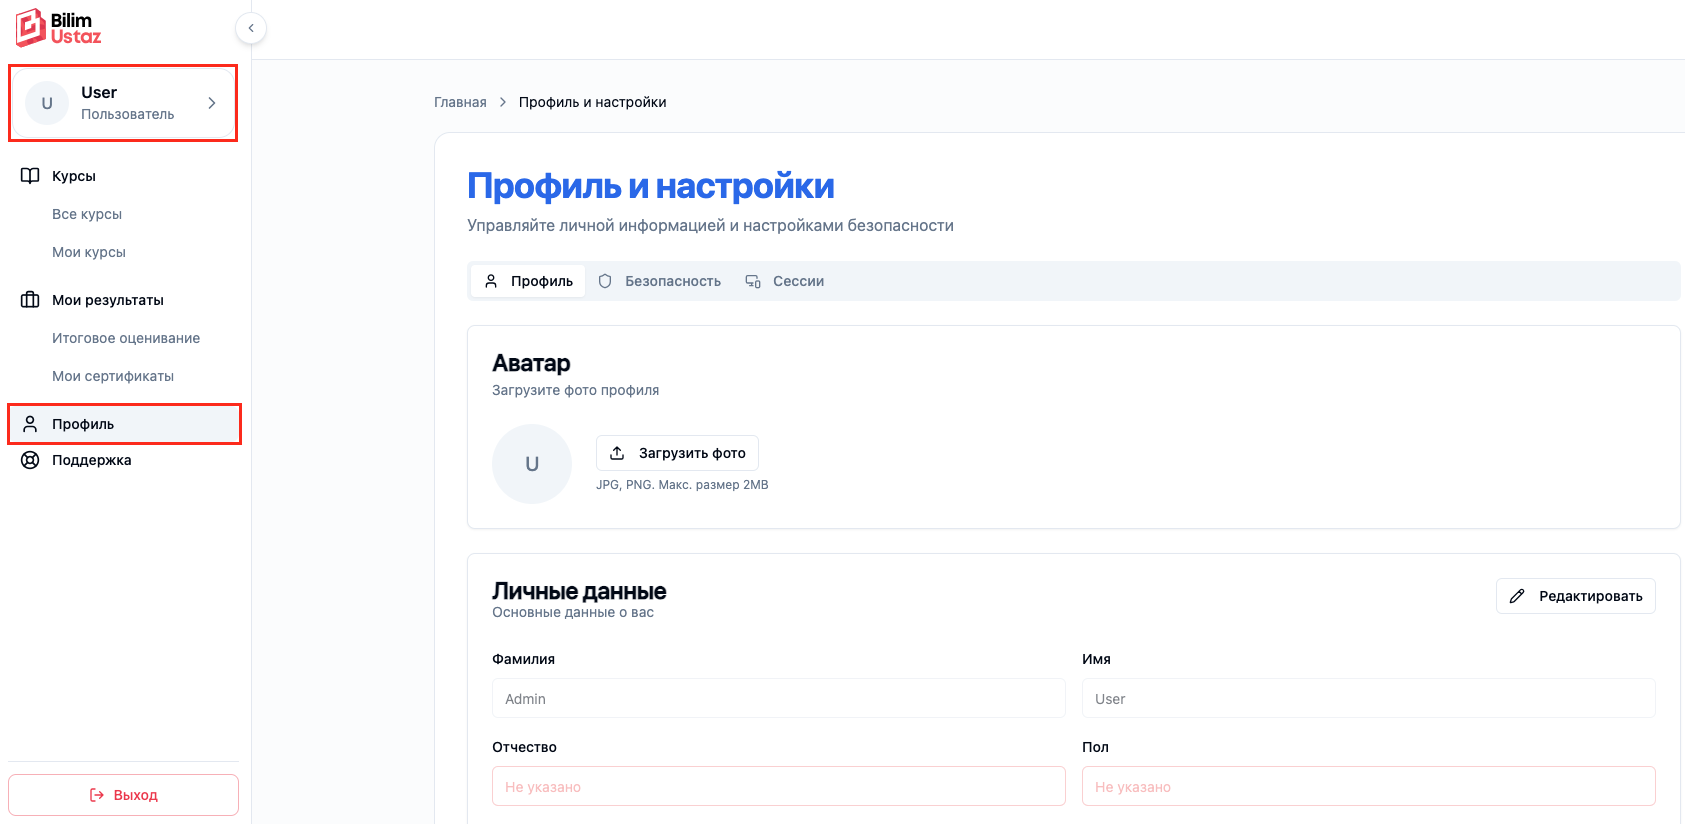This screenshot has height=824, width=1685.
Task: Expand the User card chevron arrow
Action: 212,103
